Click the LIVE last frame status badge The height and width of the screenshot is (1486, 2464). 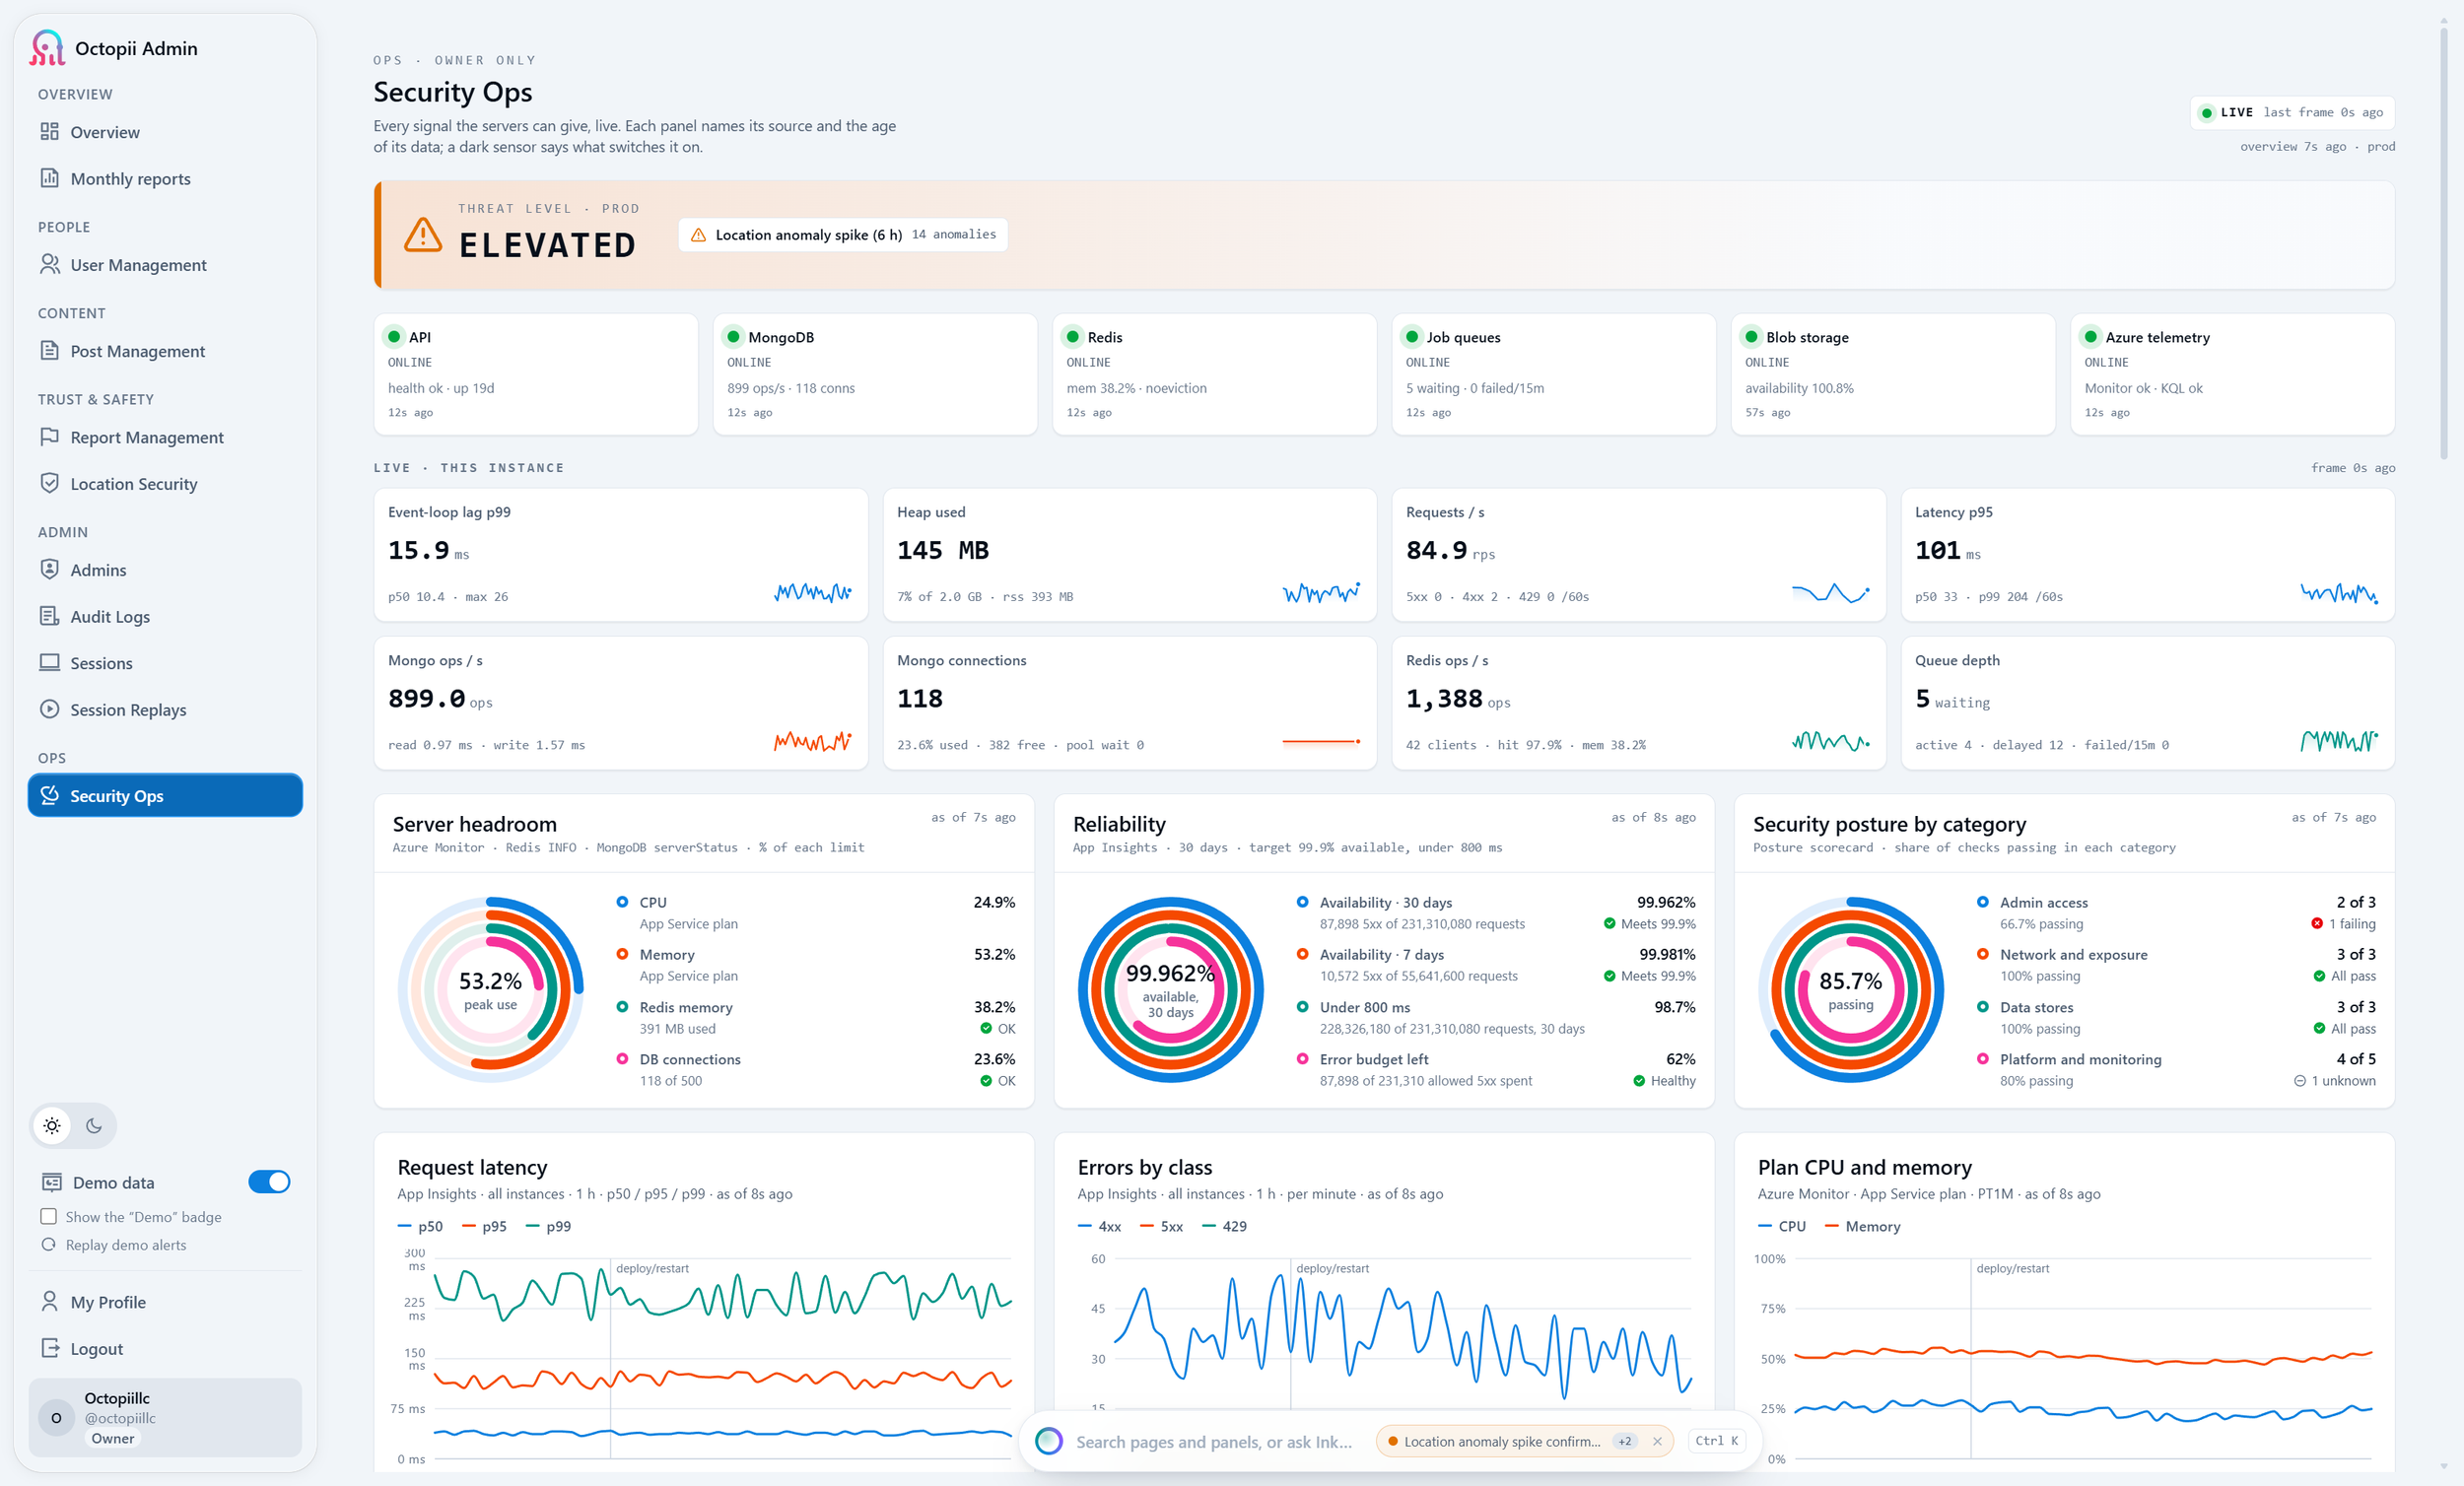tap(2292, 112)
